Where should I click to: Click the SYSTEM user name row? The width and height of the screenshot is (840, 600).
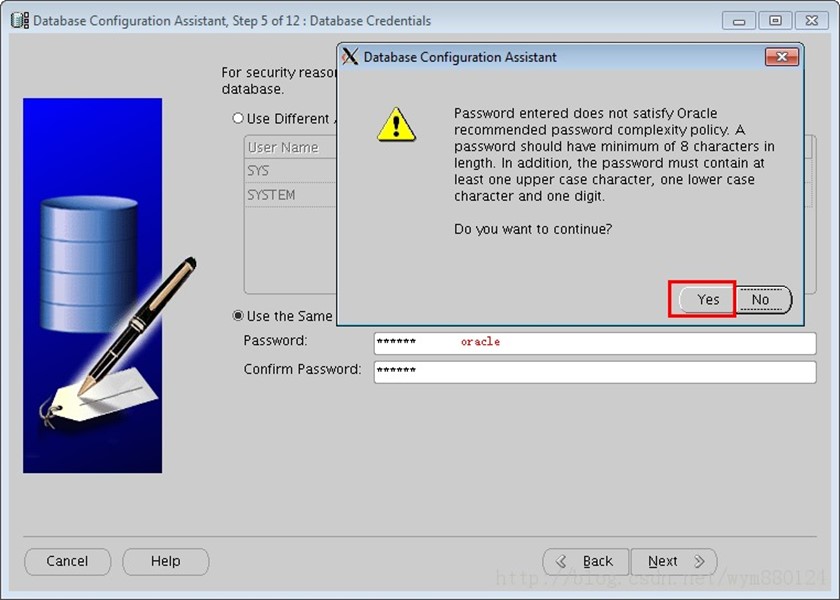291,195
